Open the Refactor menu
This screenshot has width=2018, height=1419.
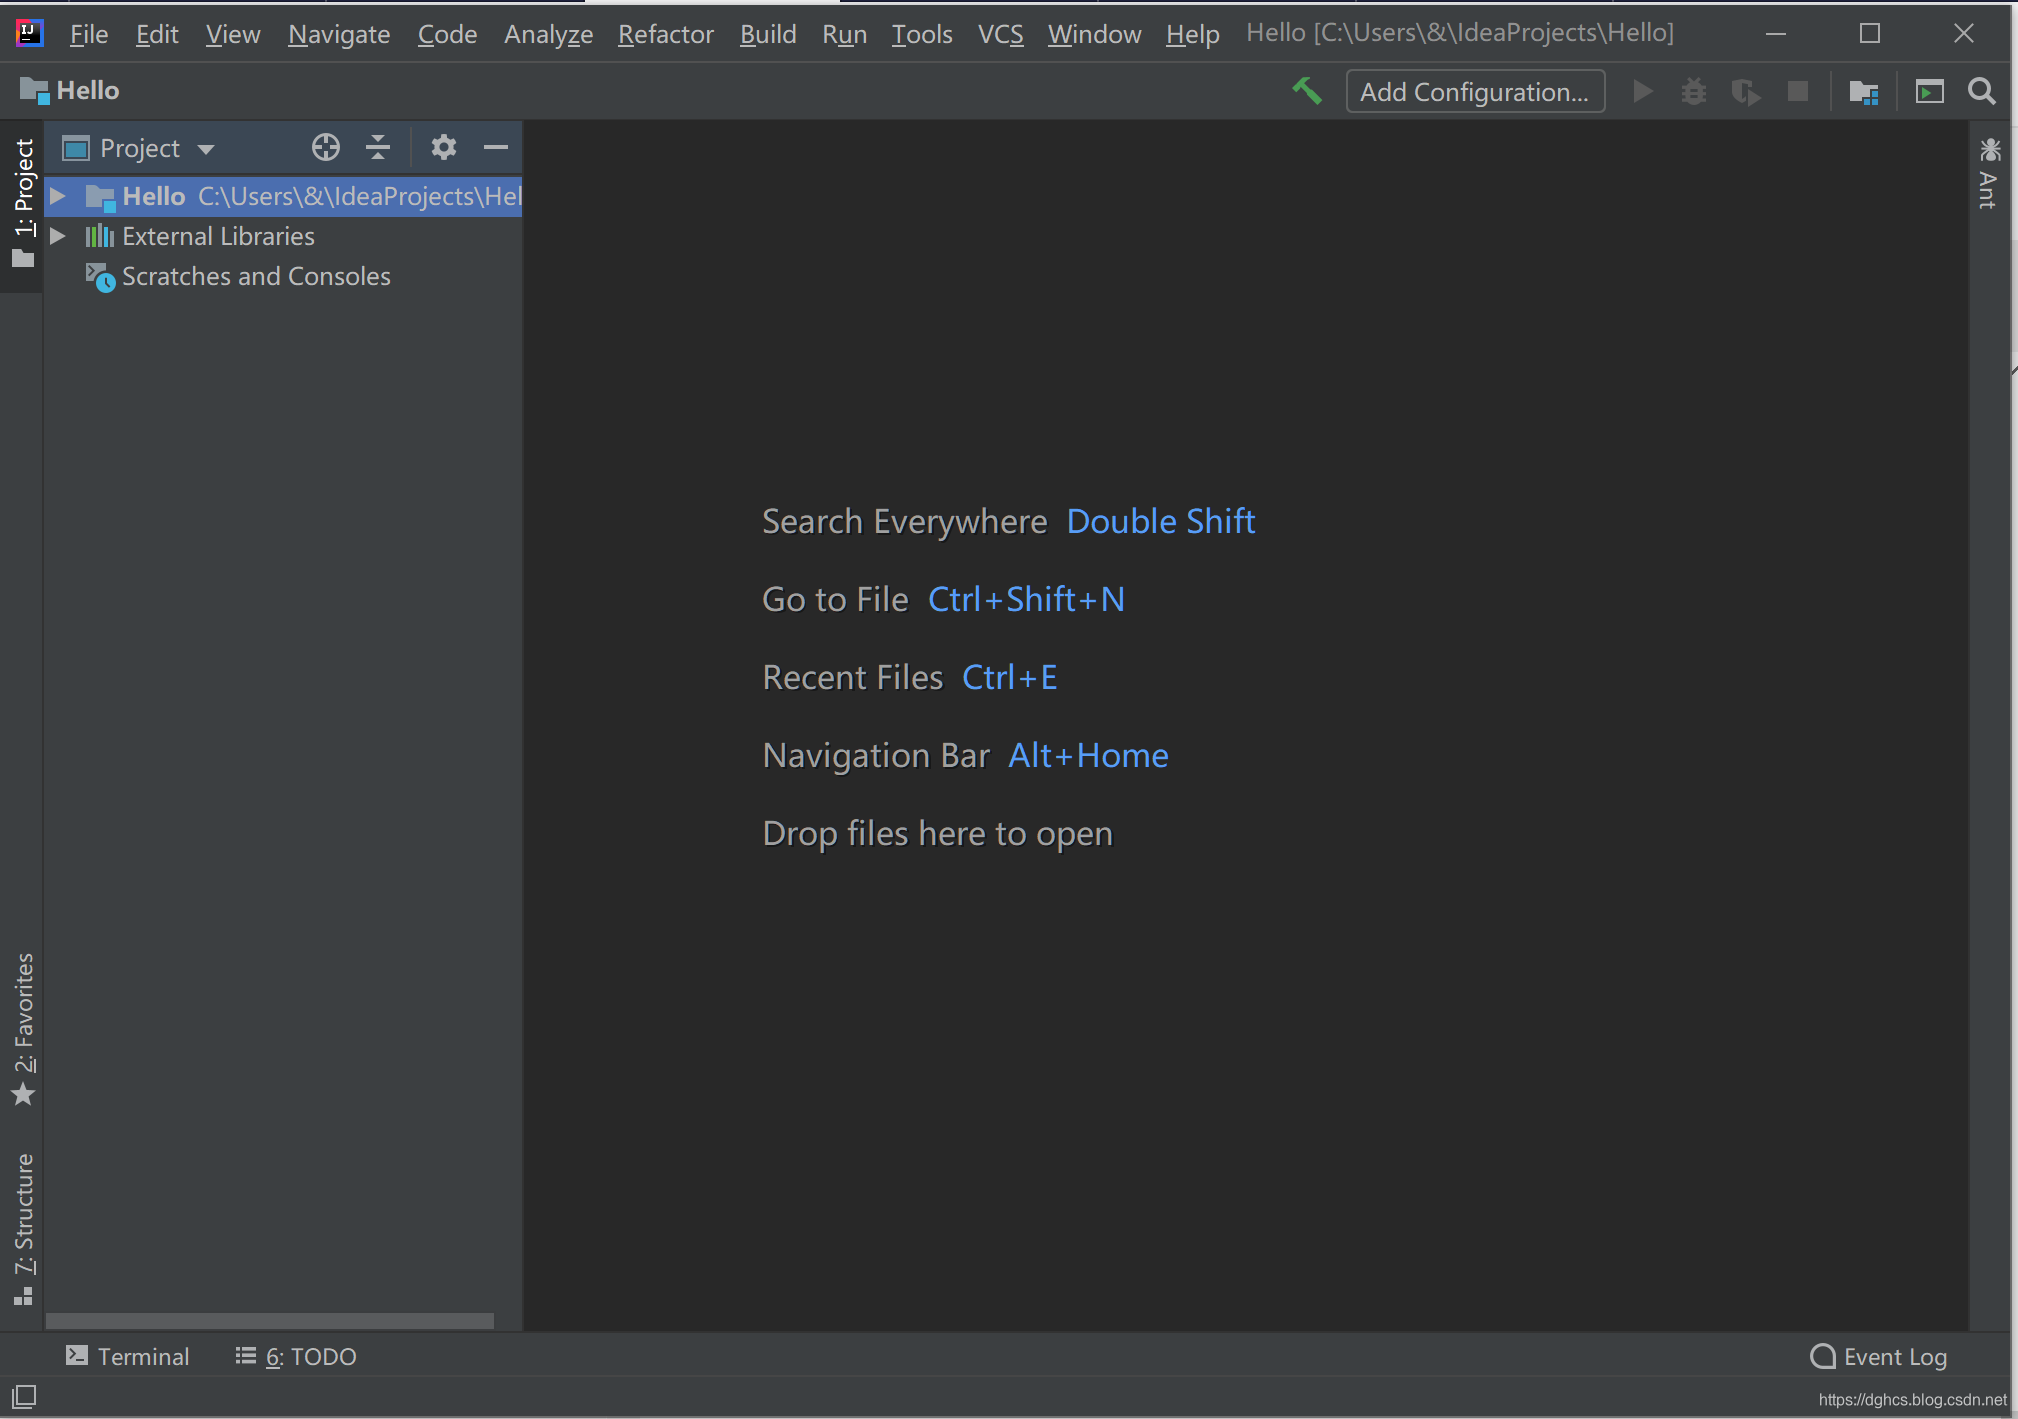coord(665,33)
